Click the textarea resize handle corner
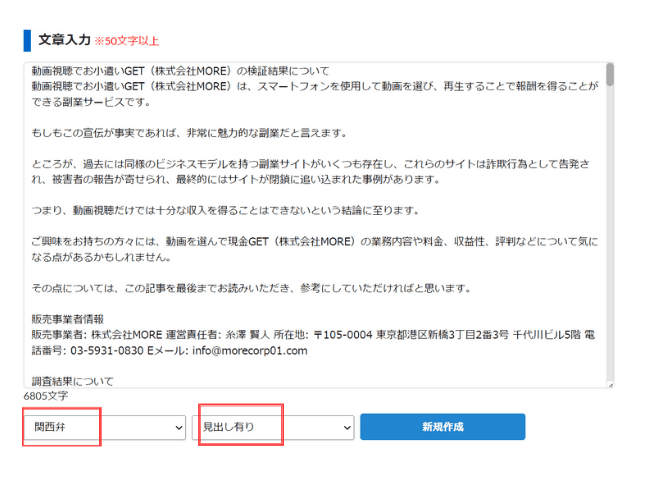650x481 pixels. [x=610, y=384]
